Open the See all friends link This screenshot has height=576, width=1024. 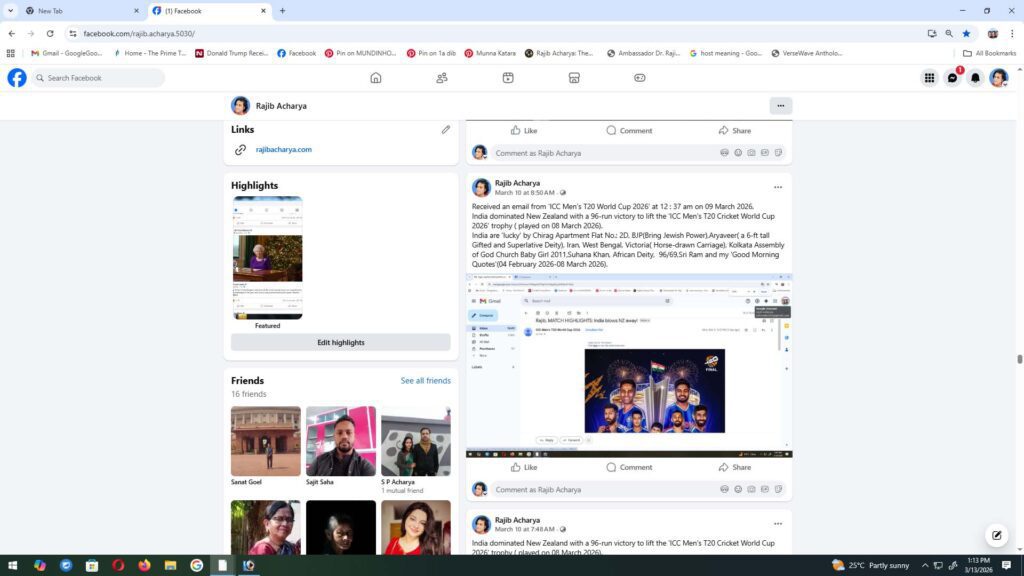tap(425, 381)
